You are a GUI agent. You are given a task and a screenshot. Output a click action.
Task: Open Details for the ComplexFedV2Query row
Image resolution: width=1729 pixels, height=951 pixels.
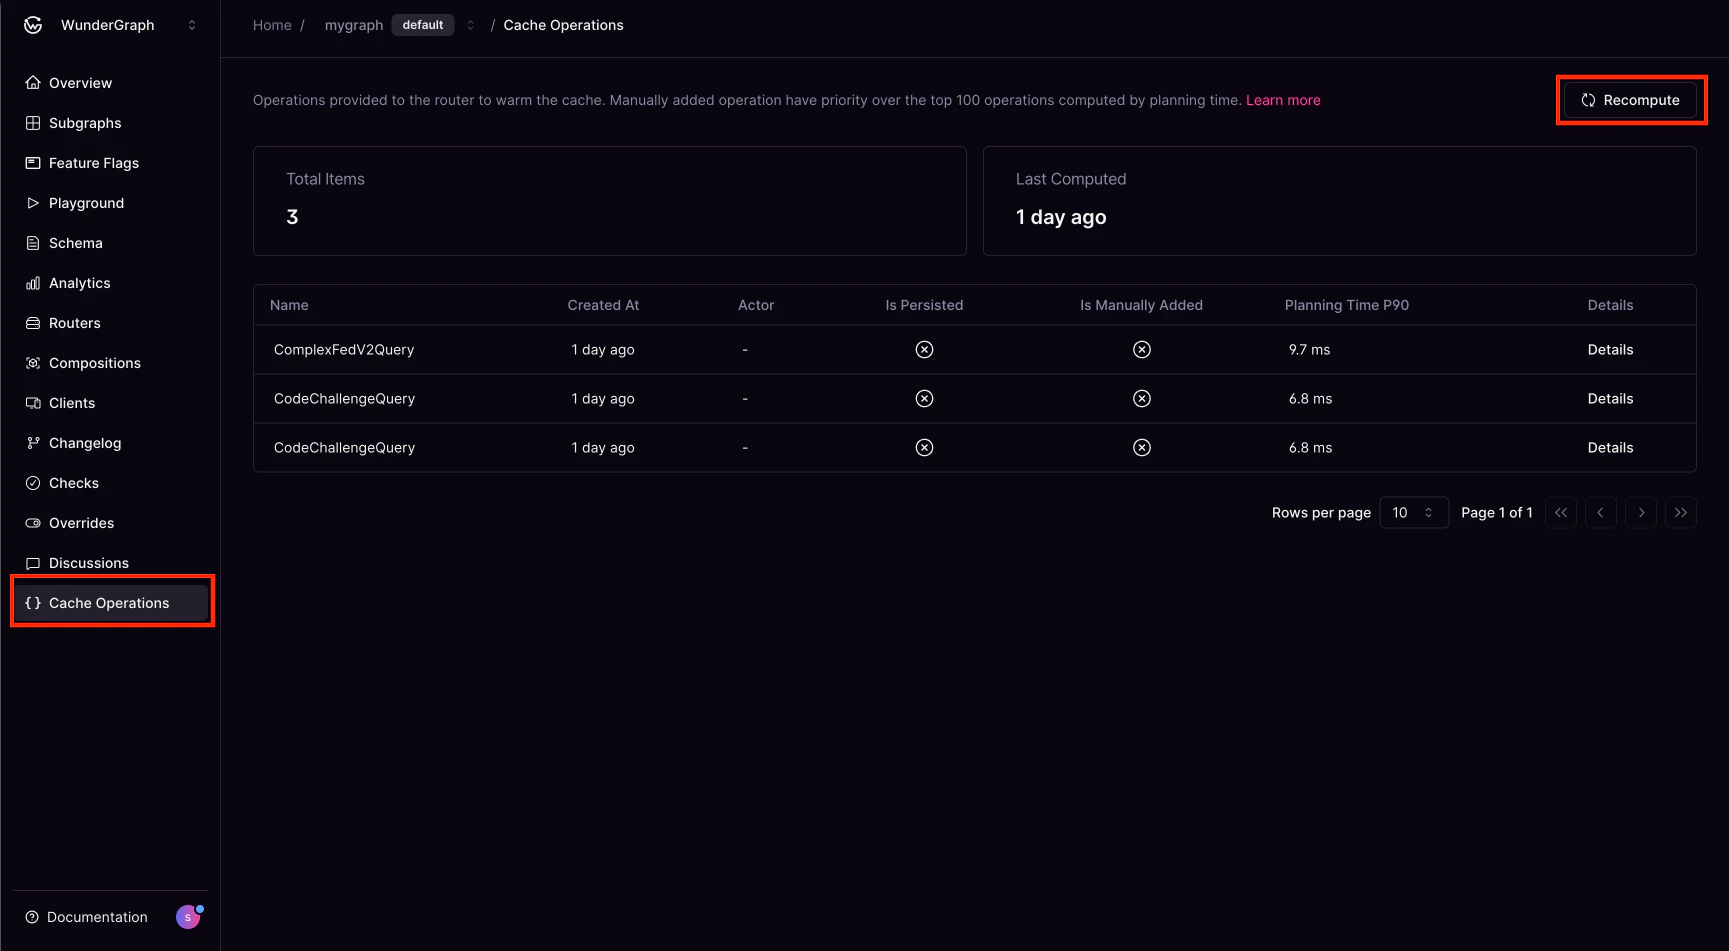[x=1610, y=349]
